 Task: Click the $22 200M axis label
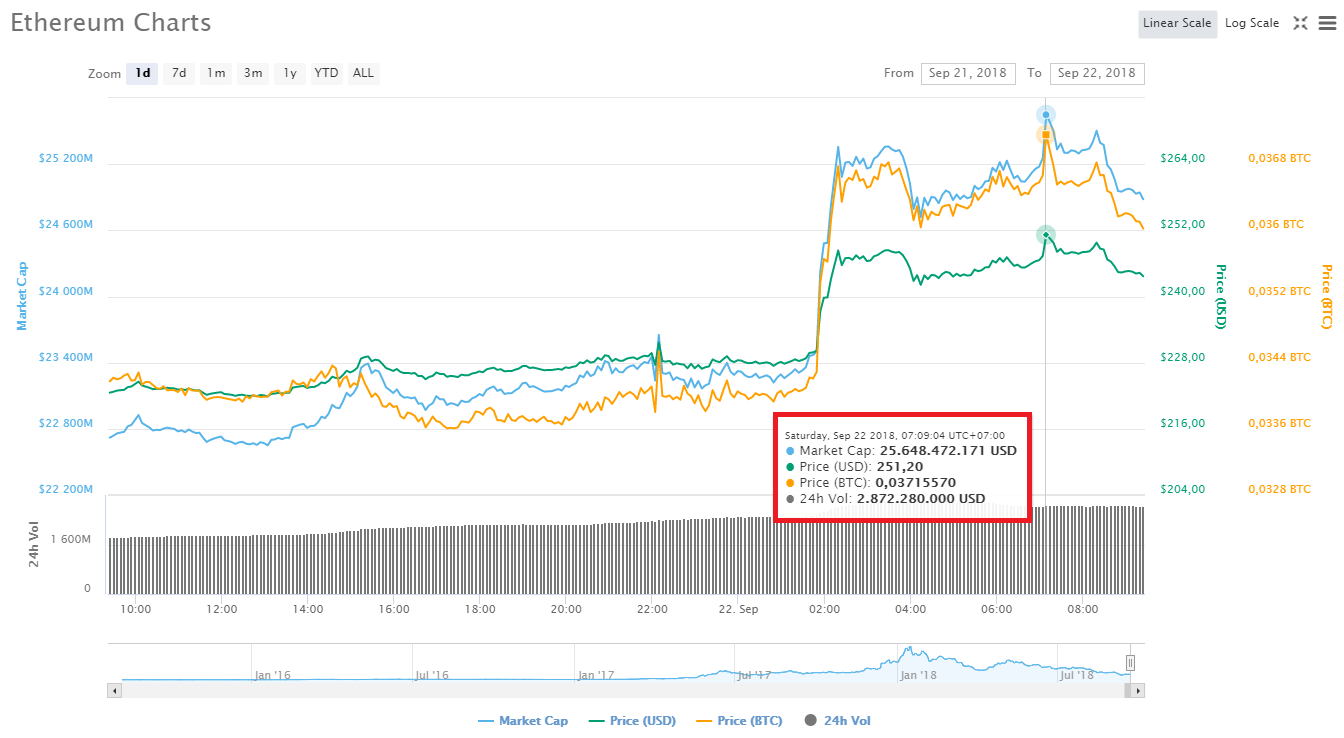pos(66,490)
